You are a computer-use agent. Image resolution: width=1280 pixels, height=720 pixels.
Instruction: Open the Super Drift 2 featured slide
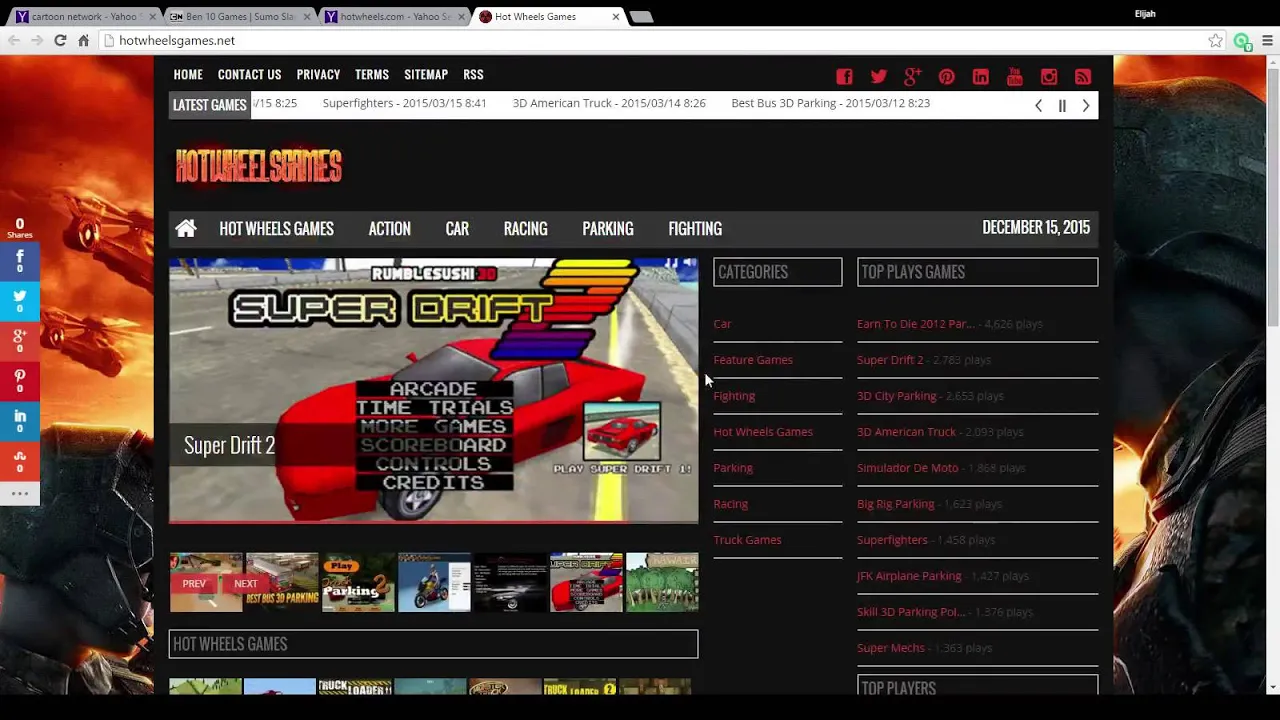(433, 390)
